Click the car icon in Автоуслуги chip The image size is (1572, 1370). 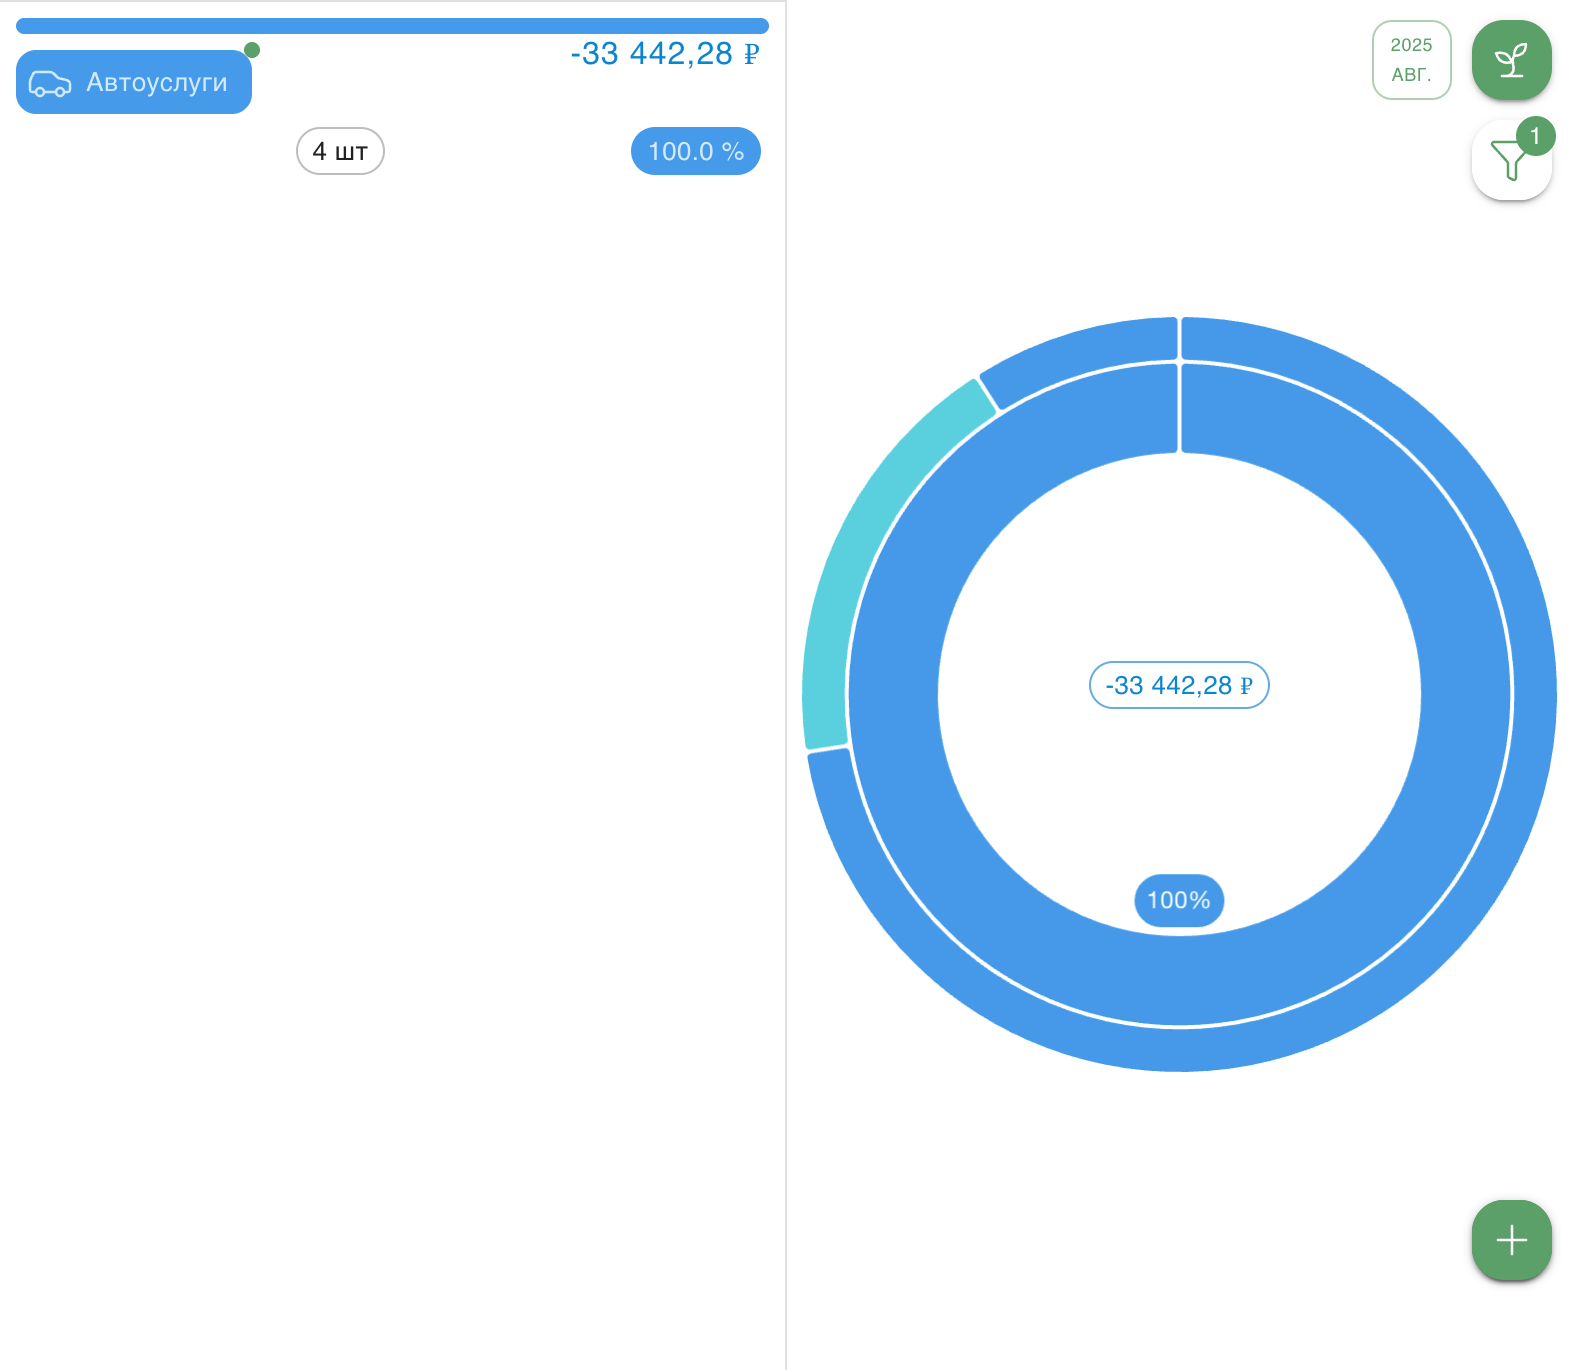click(50, 83)
